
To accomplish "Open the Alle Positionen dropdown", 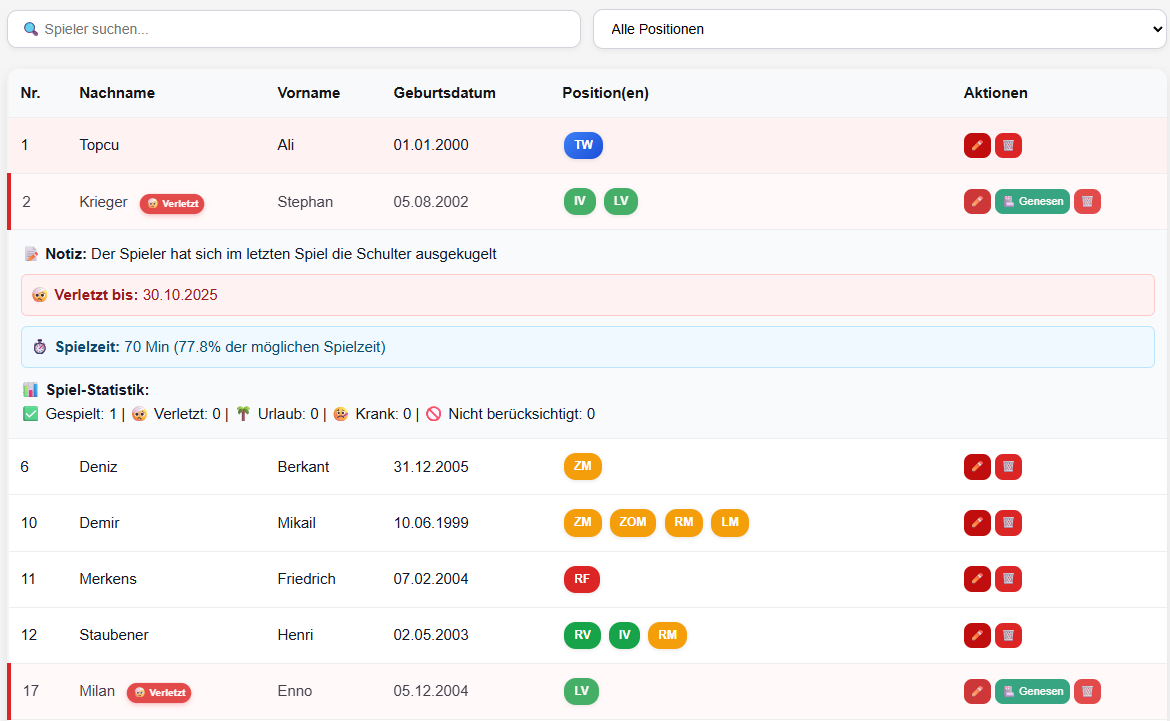I will coord(879,29).
